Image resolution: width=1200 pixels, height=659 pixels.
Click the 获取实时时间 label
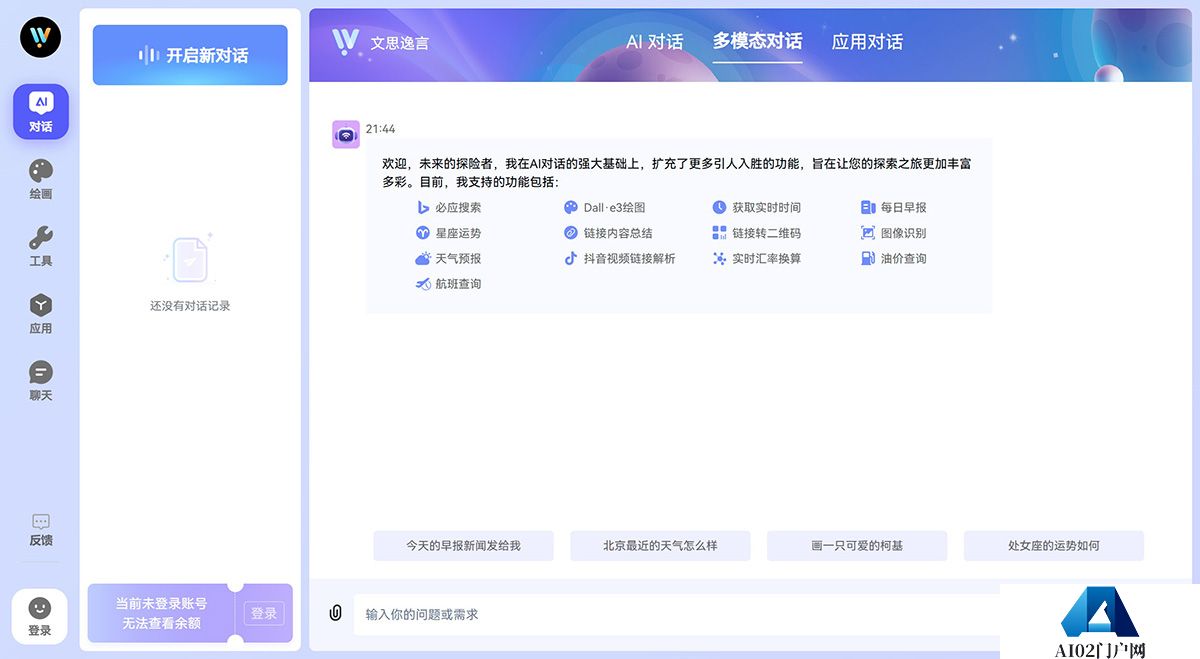pyautogui.click(x=766, y=207)
